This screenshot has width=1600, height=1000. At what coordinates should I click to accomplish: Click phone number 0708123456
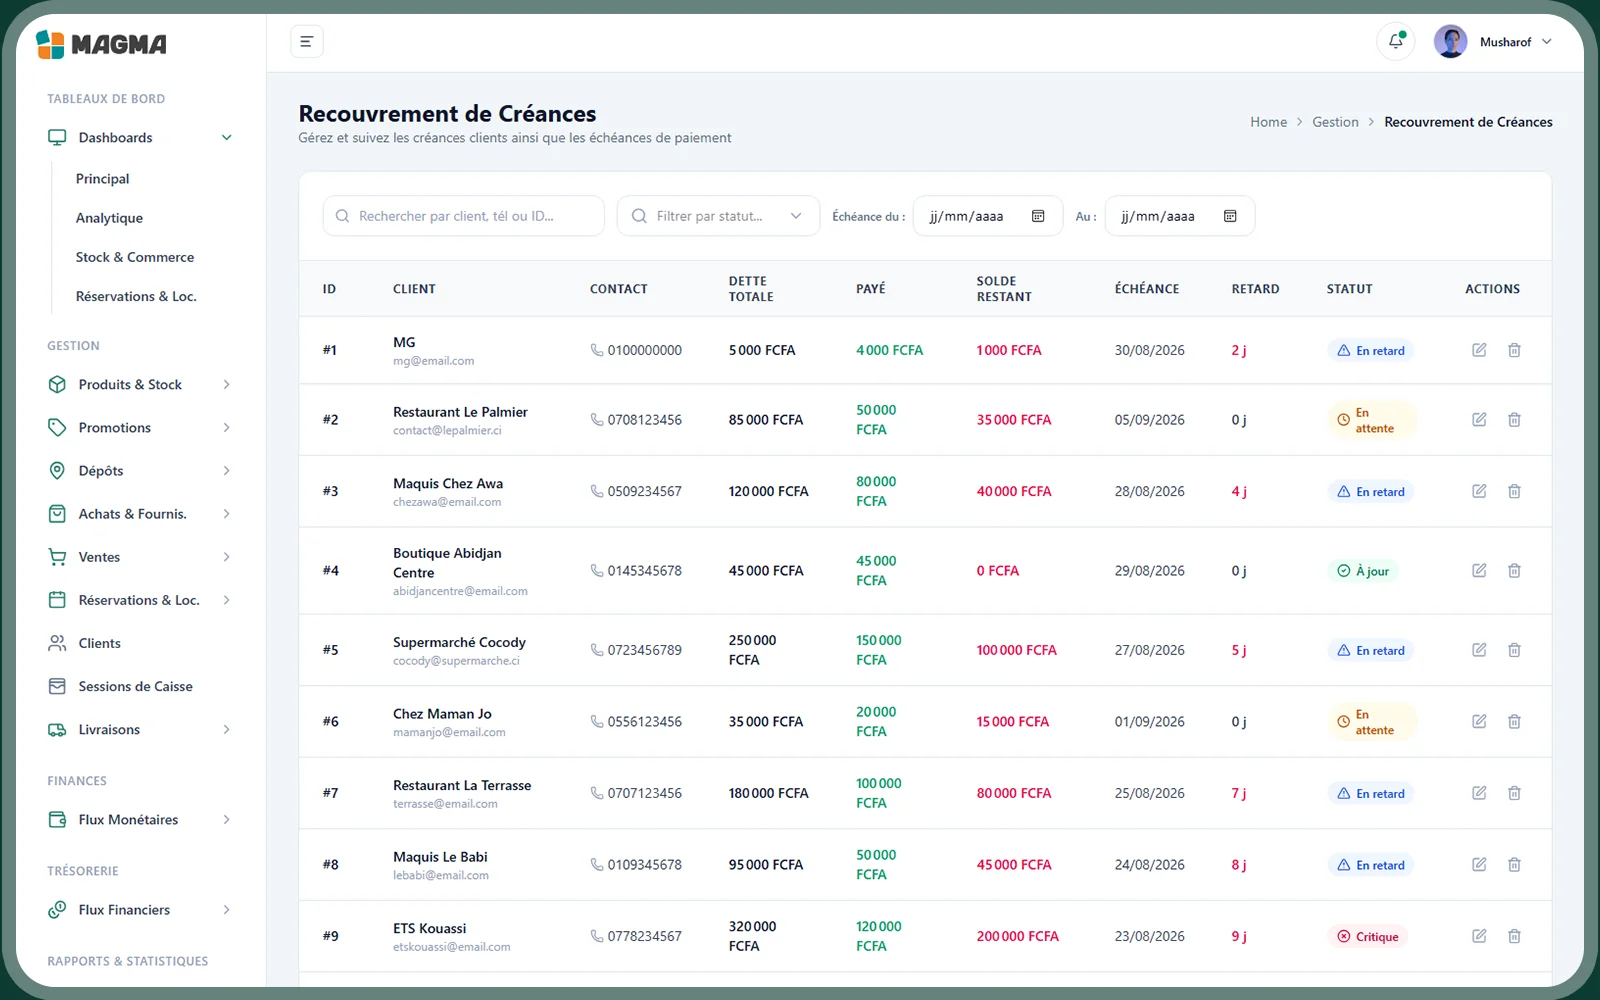644,420
